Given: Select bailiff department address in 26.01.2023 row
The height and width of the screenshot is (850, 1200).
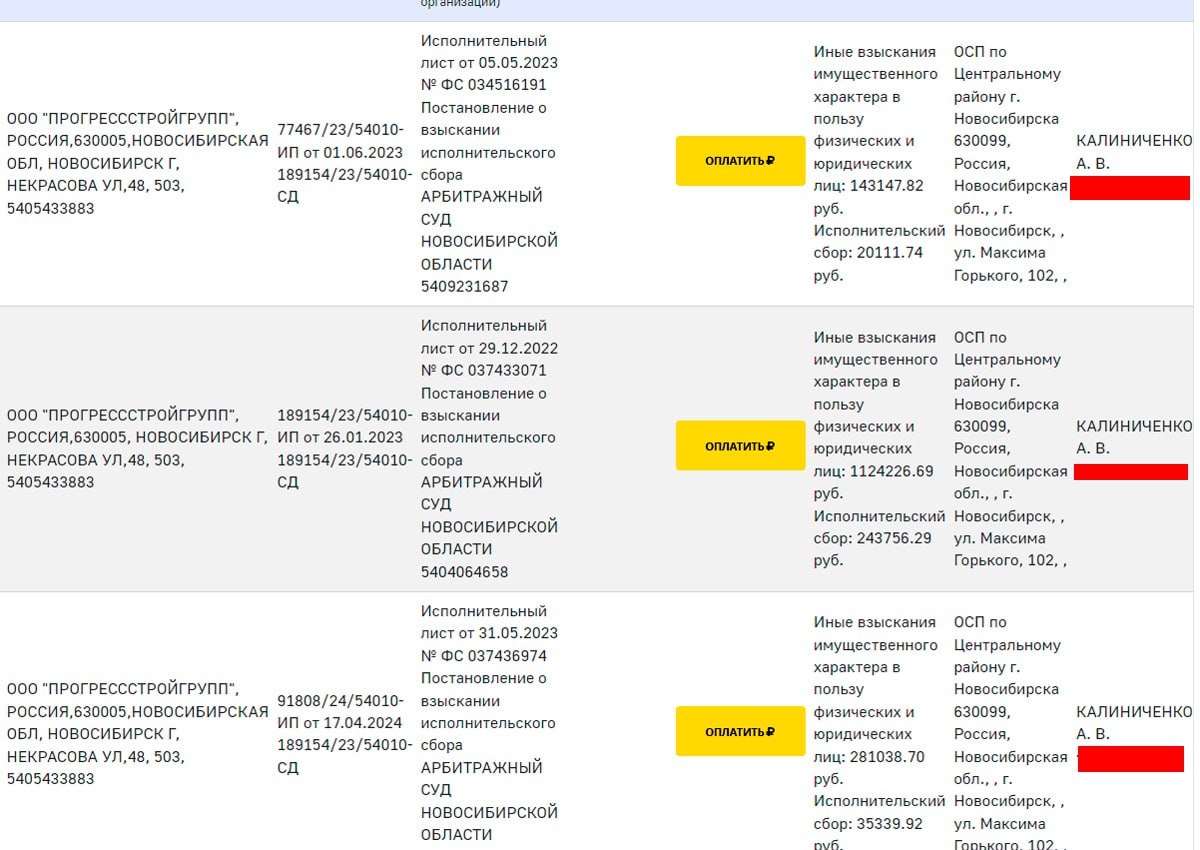Looking at the screenshot, I should [1010, 448].
